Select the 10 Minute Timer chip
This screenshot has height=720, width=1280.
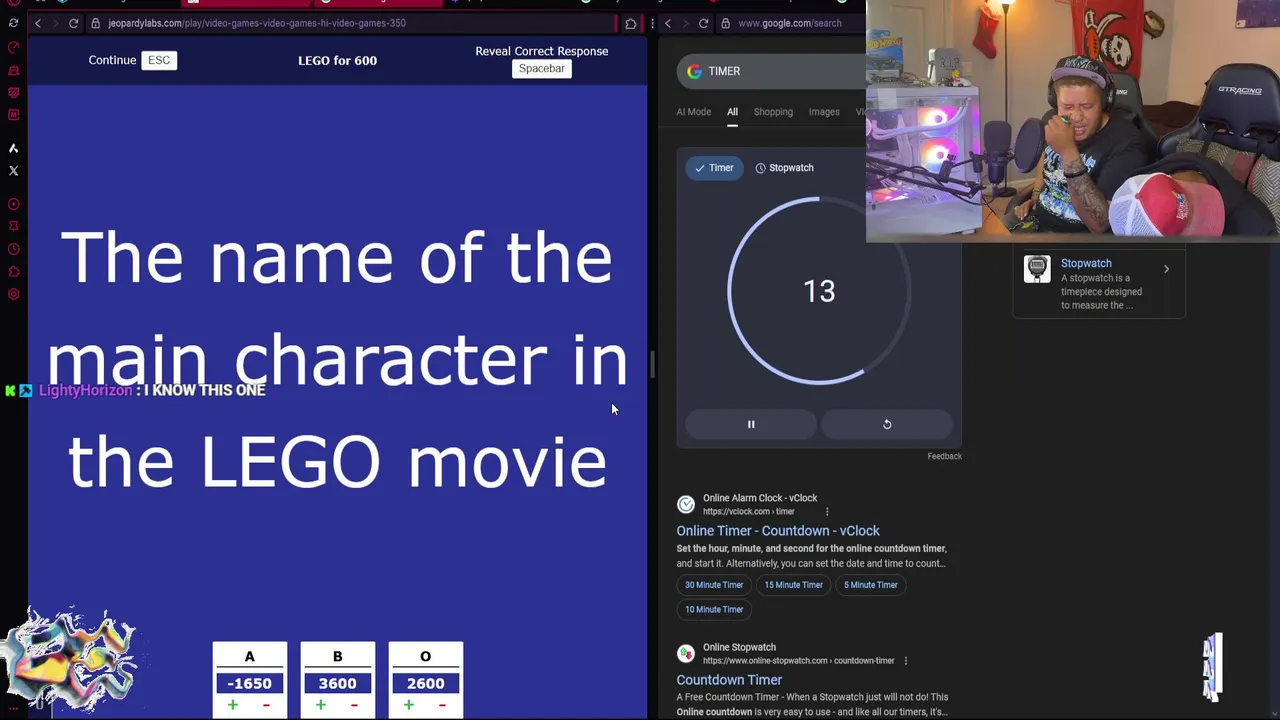(x=714, y=609)
